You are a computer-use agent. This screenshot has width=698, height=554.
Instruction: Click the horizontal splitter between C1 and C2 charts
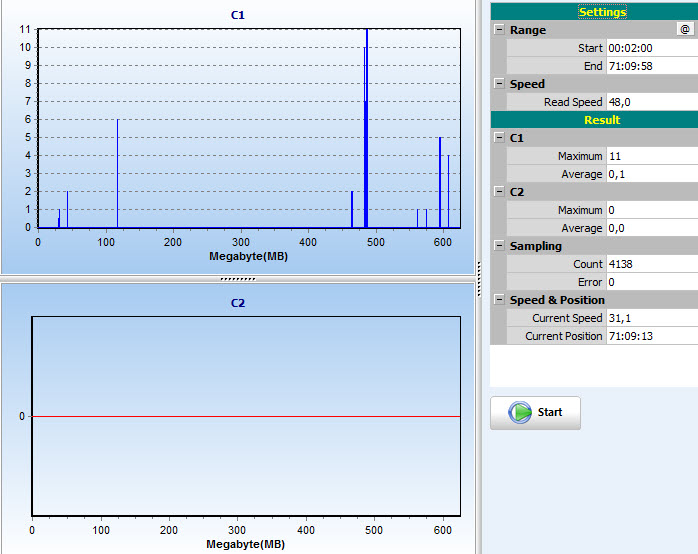[238, 279]
